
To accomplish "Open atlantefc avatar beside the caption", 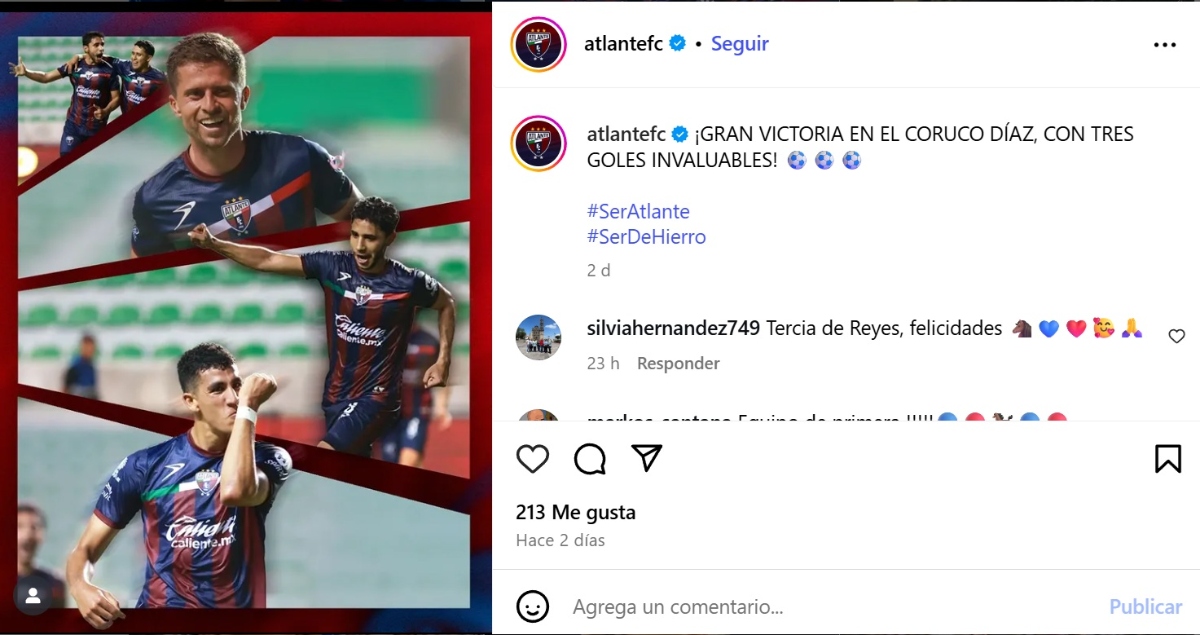I will click(539, 142).
